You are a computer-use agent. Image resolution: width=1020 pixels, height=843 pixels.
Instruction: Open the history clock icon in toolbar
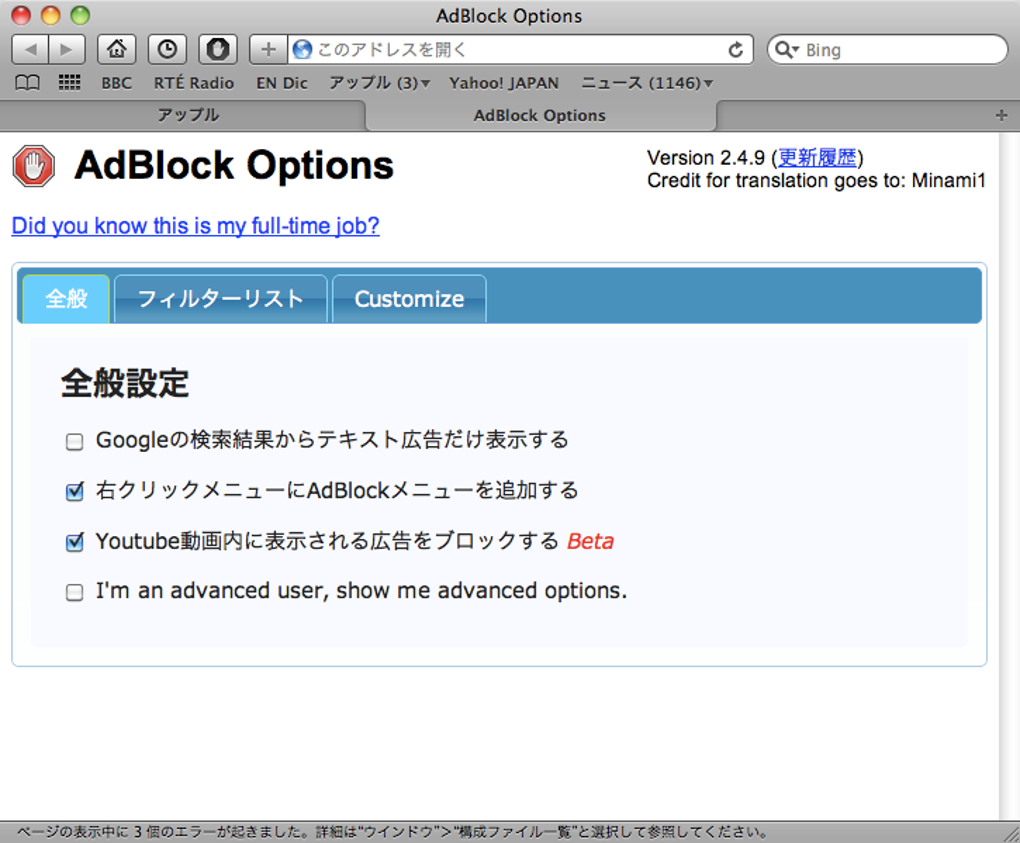coord(167,49)
